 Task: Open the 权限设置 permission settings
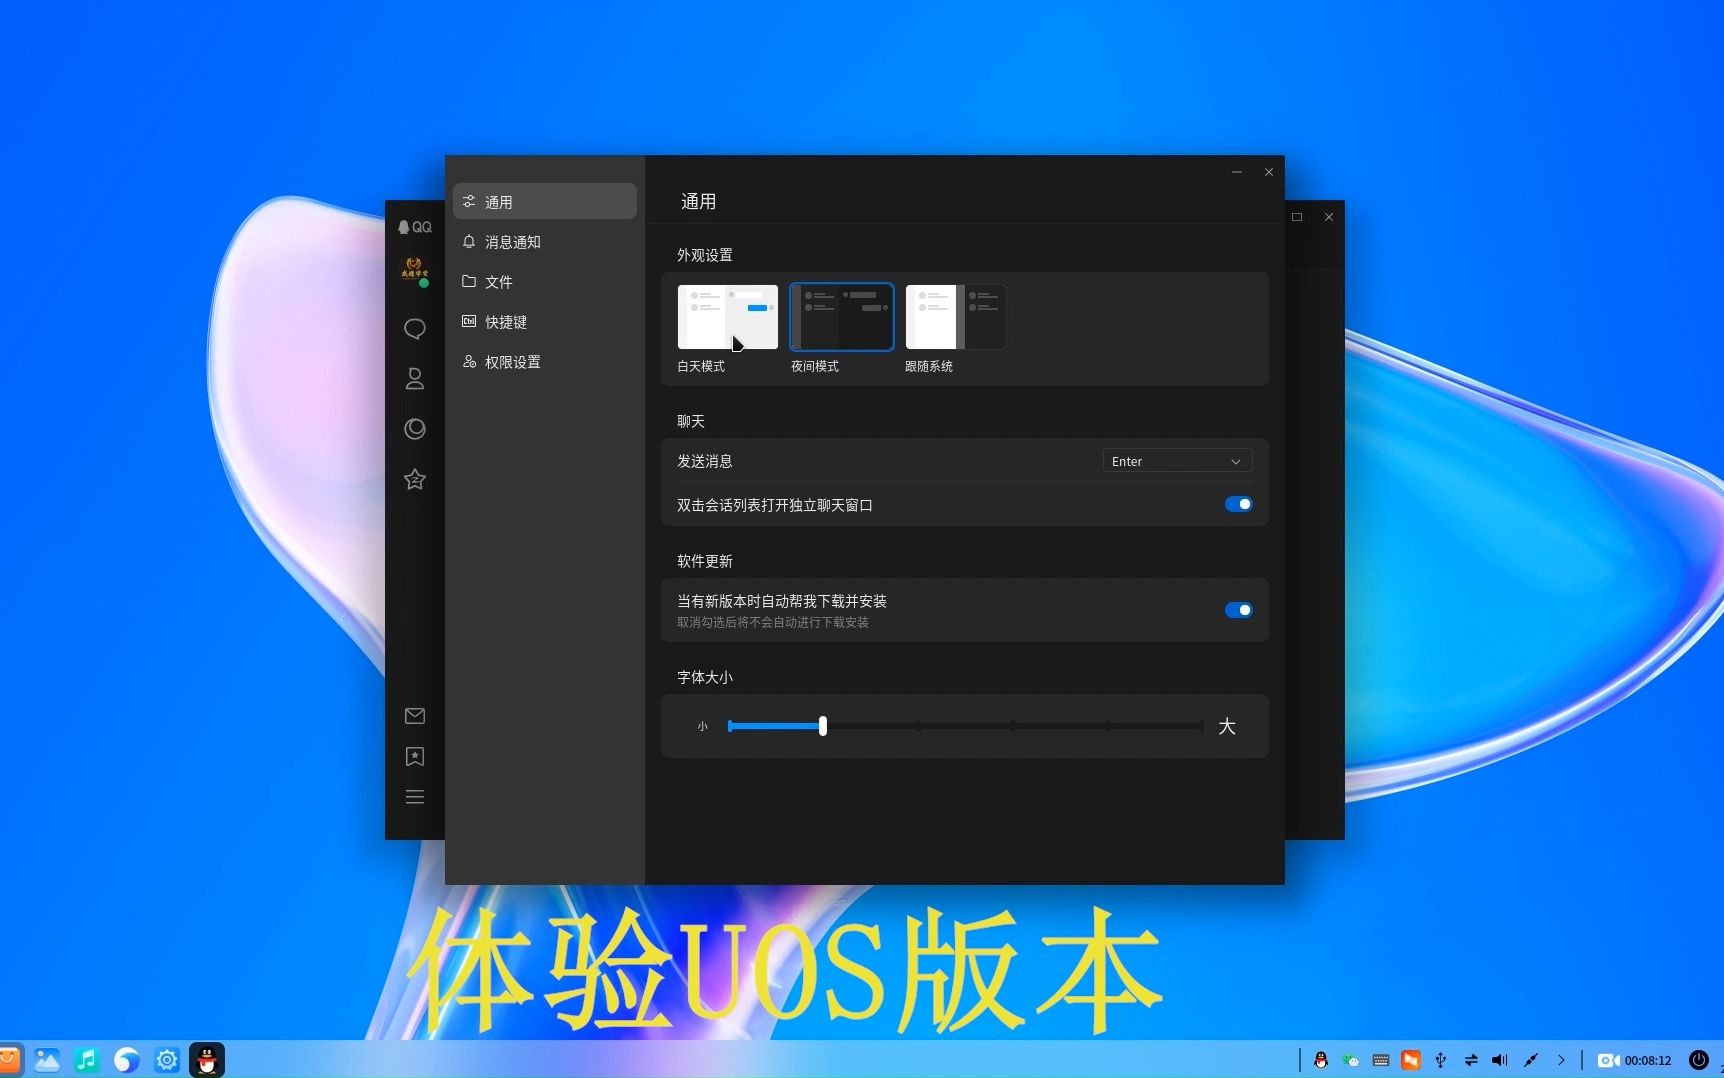coord(545,362)
